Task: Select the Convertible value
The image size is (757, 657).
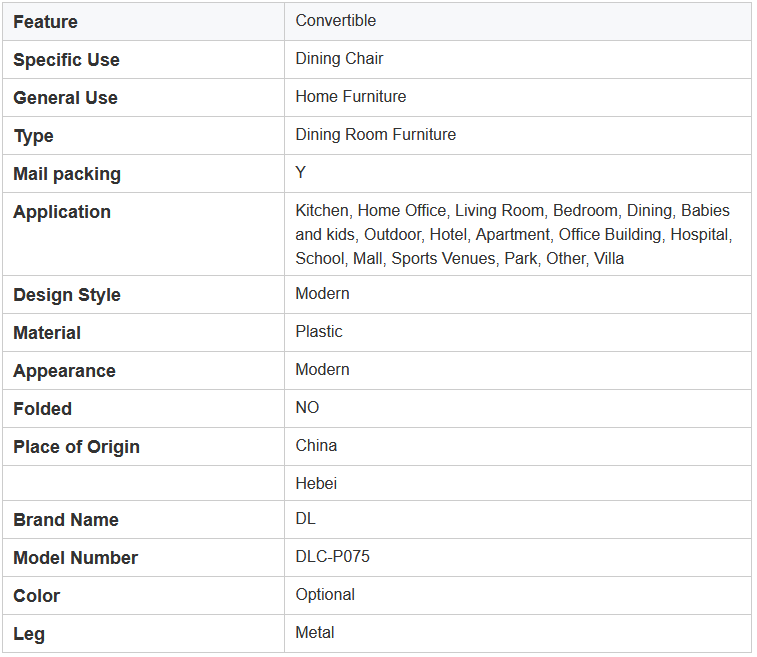Action: [x=336, y=20]
